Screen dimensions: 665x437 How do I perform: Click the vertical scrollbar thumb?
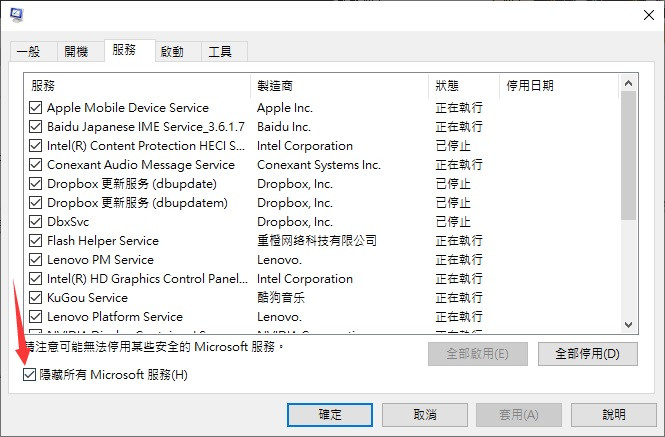(x=629, y=155)
